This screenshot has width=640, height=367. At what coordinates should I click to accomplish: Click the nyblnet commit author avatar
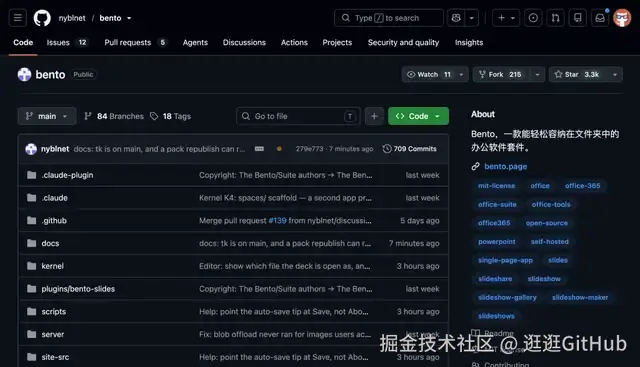(31, 149)
